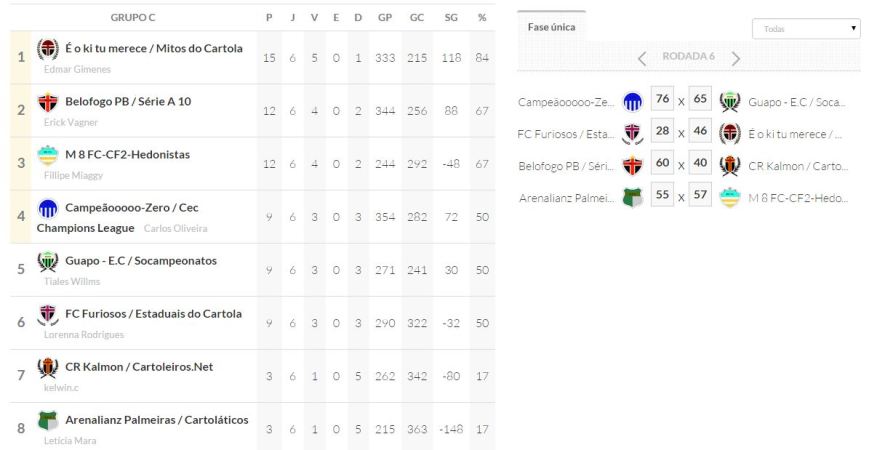
Task: Click the M 8 FC-CF2-Hedonistas crest in standings
Action: (48, 155)
